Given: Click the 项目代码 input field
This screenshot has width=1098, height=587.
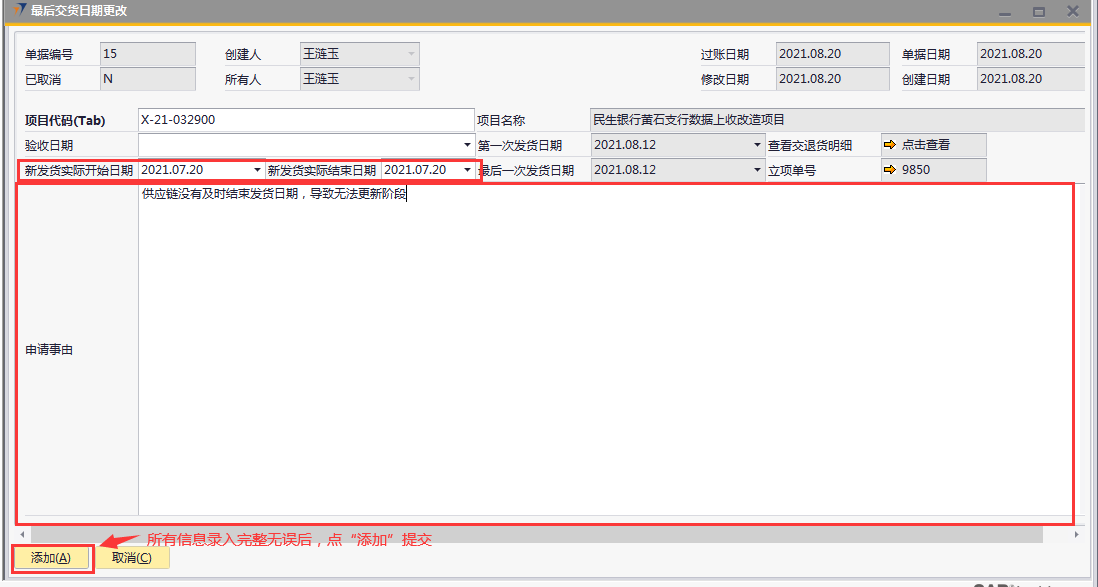Looking at the screenshot, I should click(305, 120).
